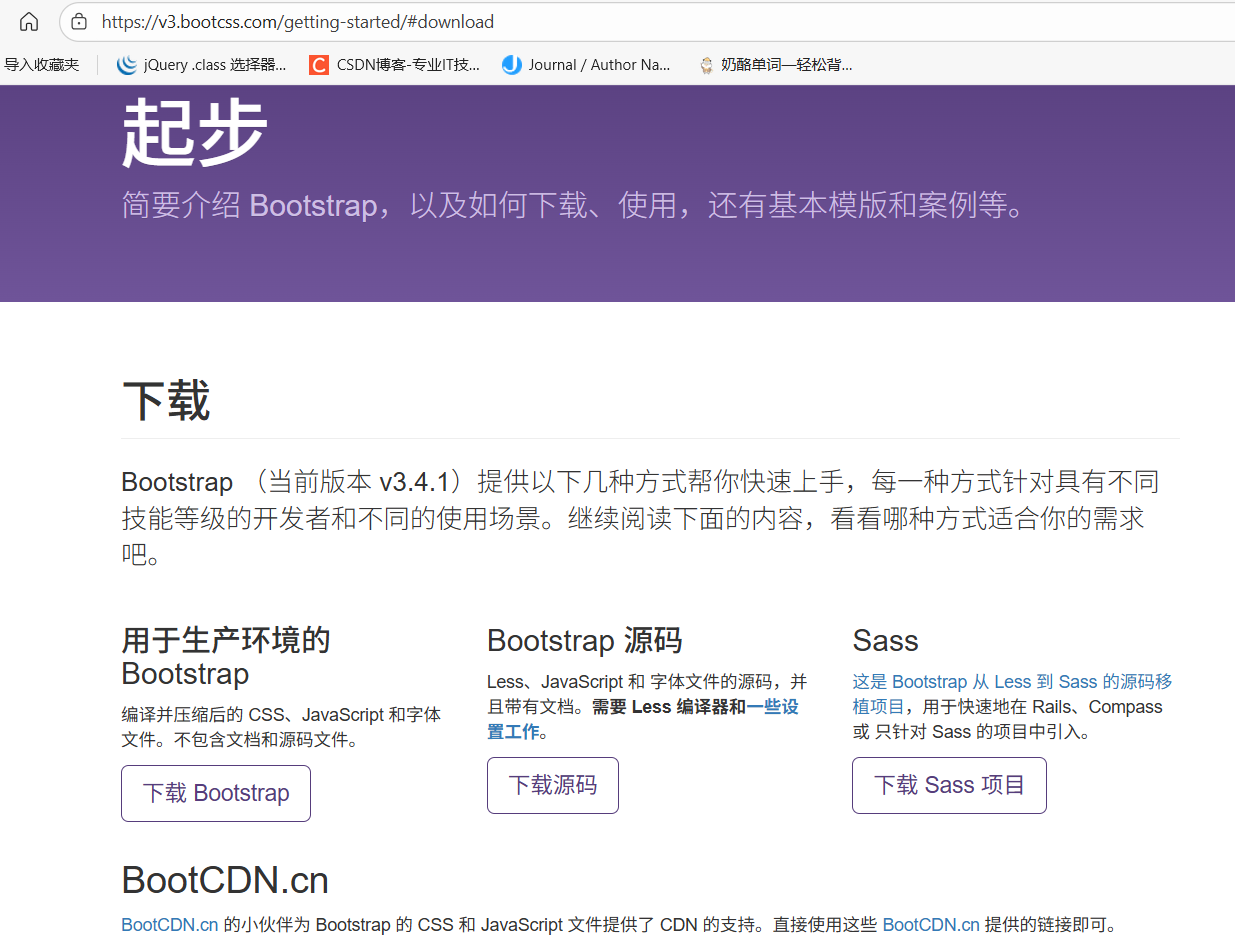Click the 下载 Sass 项目 button

click(949, 785)
